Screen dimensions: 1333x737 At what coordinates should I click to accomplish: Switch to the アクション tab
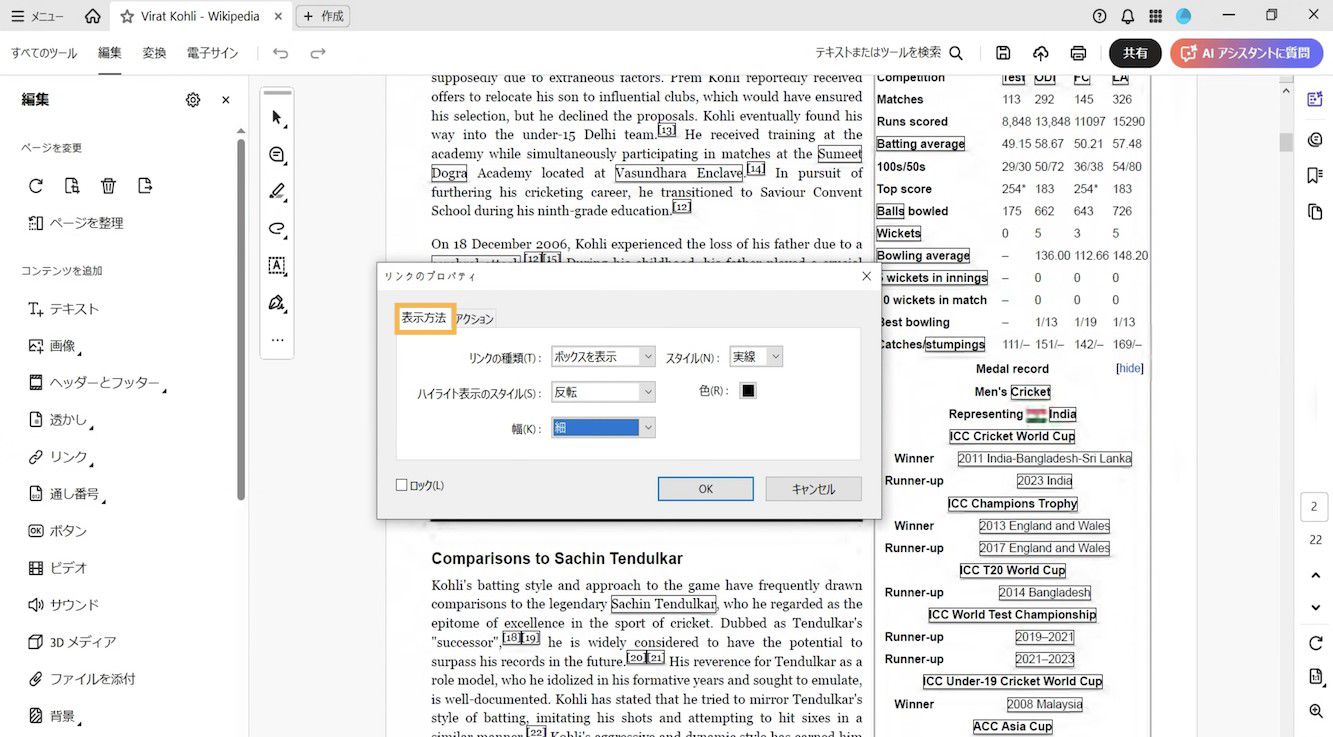coord(475,318)
